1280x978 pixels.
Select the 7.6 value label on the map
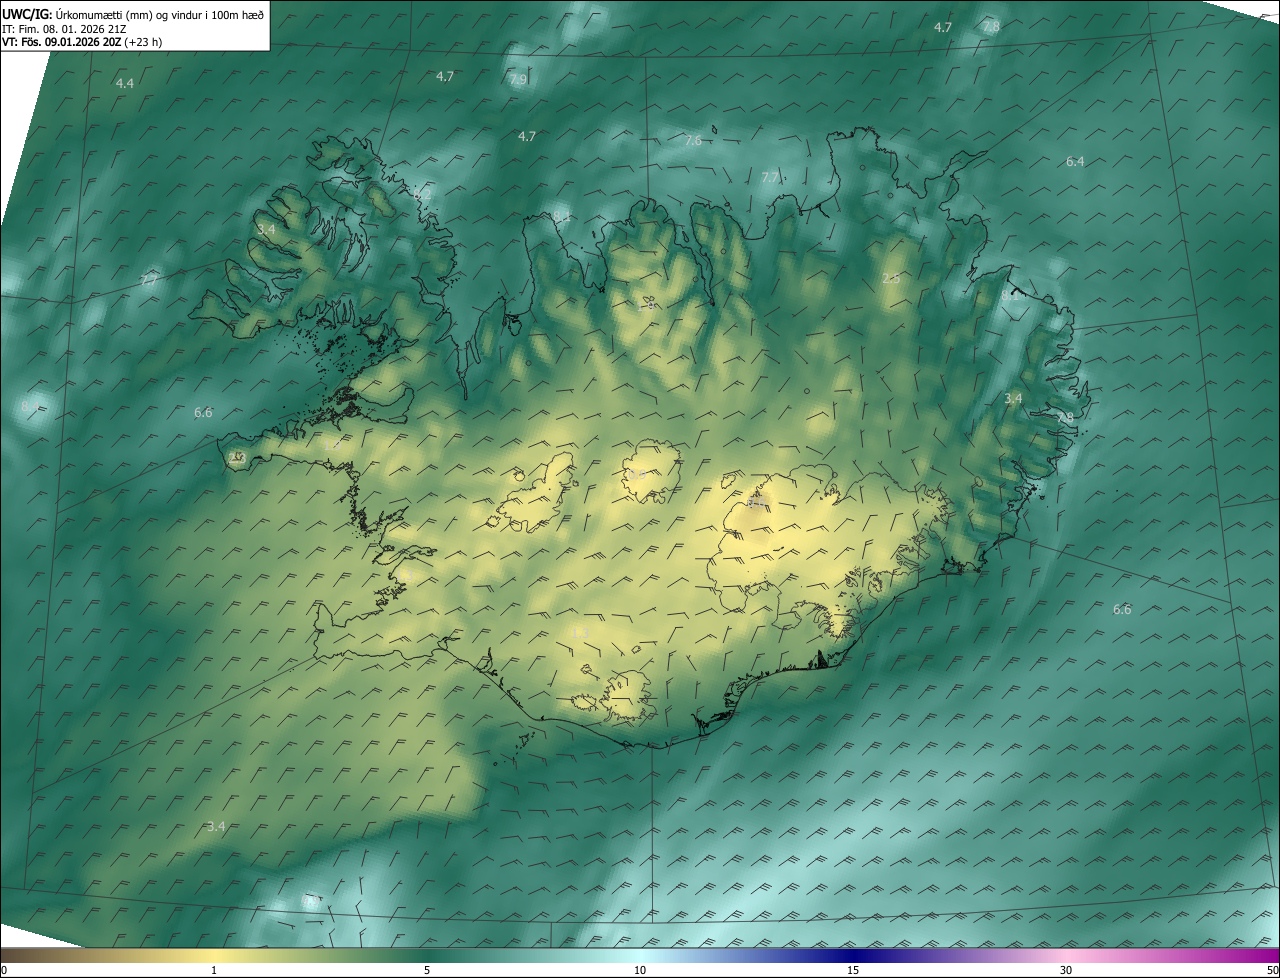click(x=692, y=141)
